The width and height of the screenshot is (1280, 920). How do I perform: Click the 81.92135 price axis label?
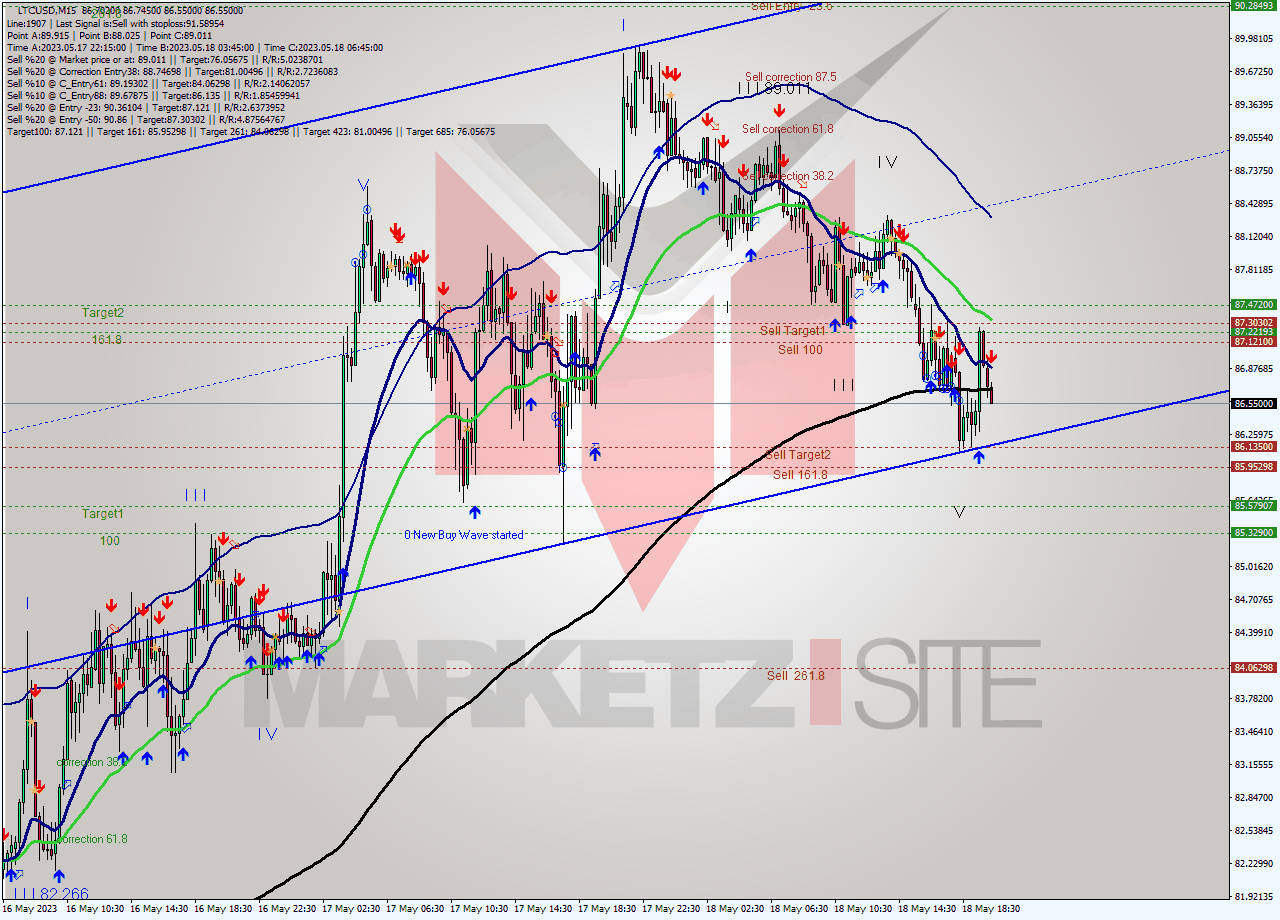click(1253, 896)
